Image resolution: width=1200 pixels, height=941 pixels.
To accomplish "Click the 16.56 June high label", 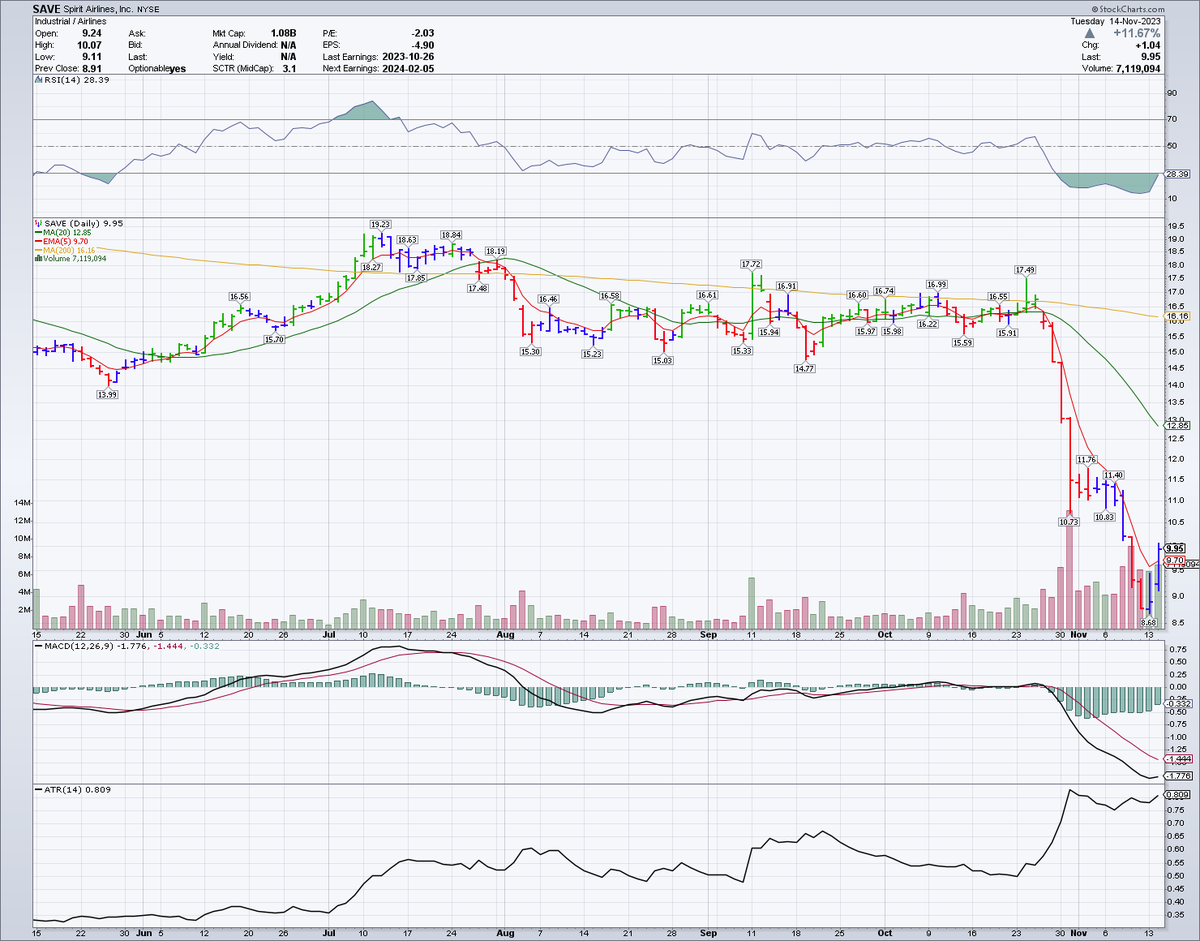I will (x=239, y=296).
